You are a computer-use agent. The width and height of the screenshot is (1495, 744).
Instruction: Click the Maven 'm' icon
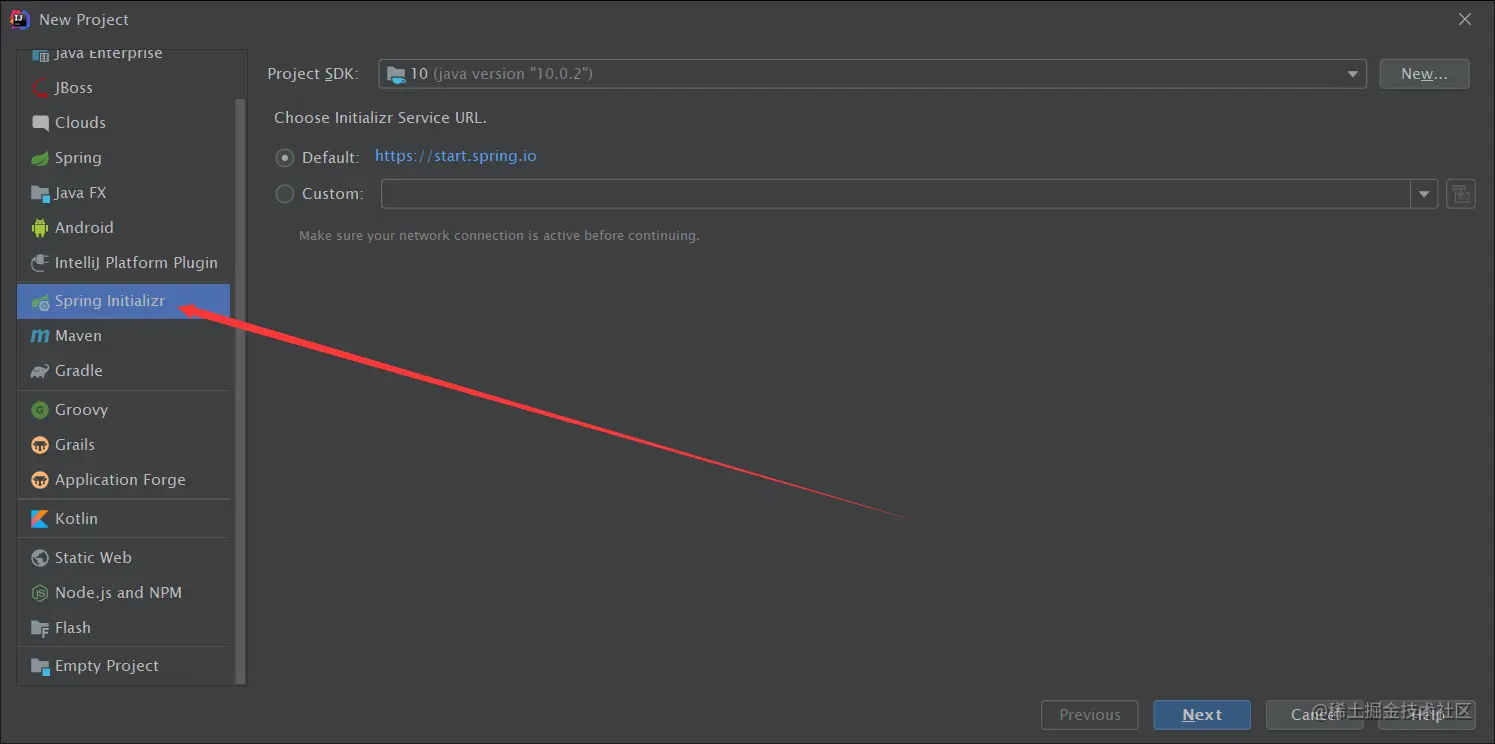(x=40, y=336)
